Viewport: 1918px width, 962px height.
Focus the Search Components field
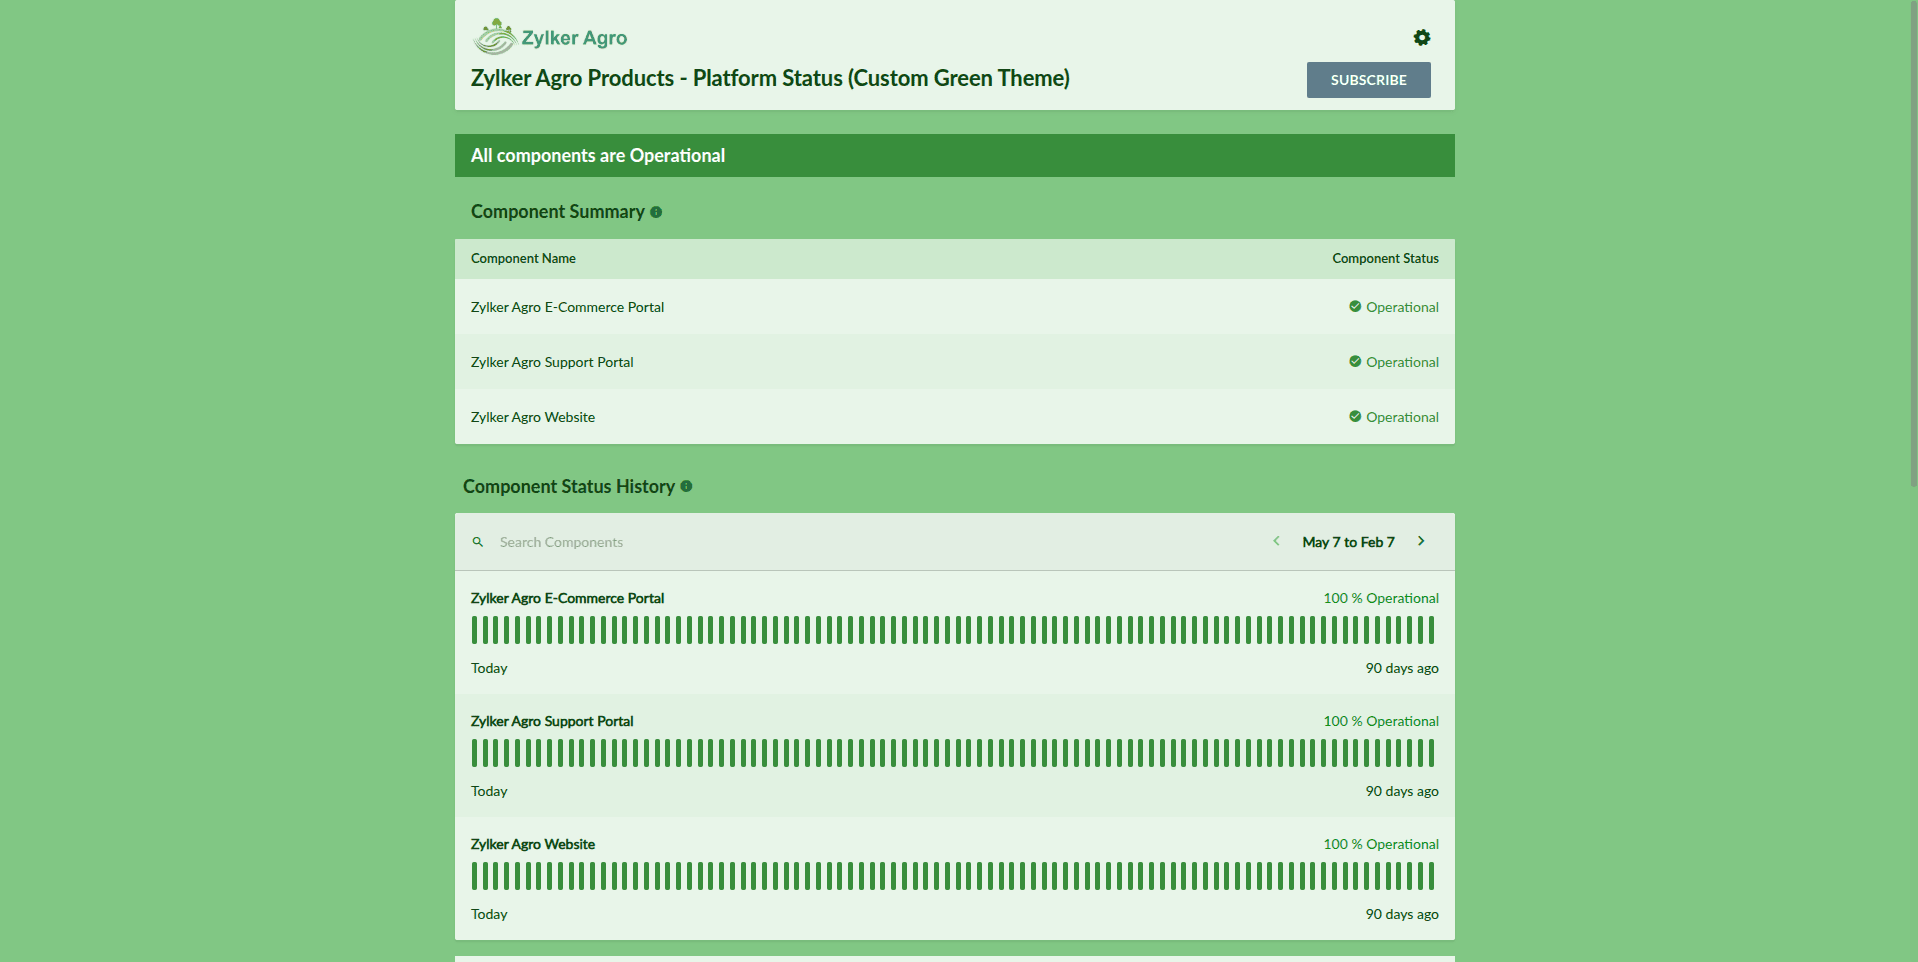tap(561, 542)
